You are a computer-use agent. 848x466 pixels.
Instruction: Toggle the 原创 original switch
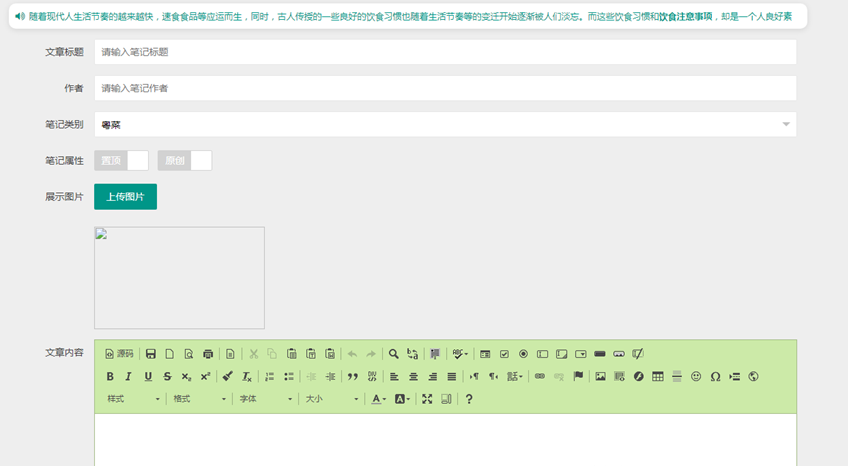(185, 161)
